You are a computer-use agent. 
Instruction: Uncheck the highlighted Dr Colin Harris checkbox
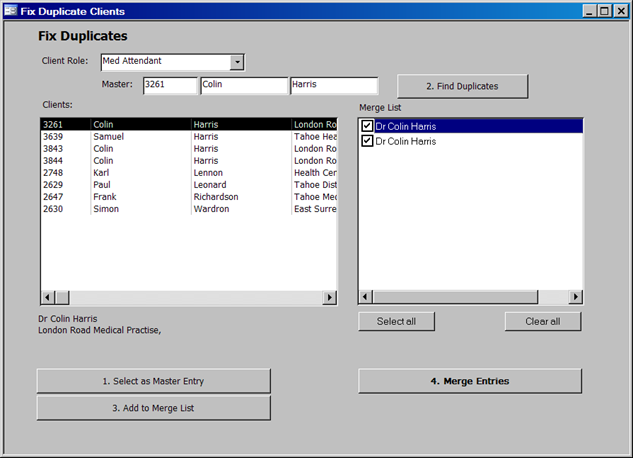coord(367,126)
